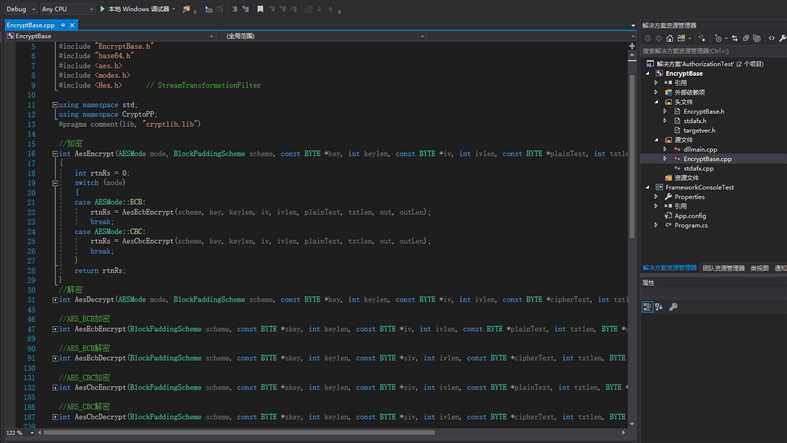The width and height of the screenshot is (787, 443).
Task: Select stdafx.cpp in Solution Explorer
Action: [698, 169]
